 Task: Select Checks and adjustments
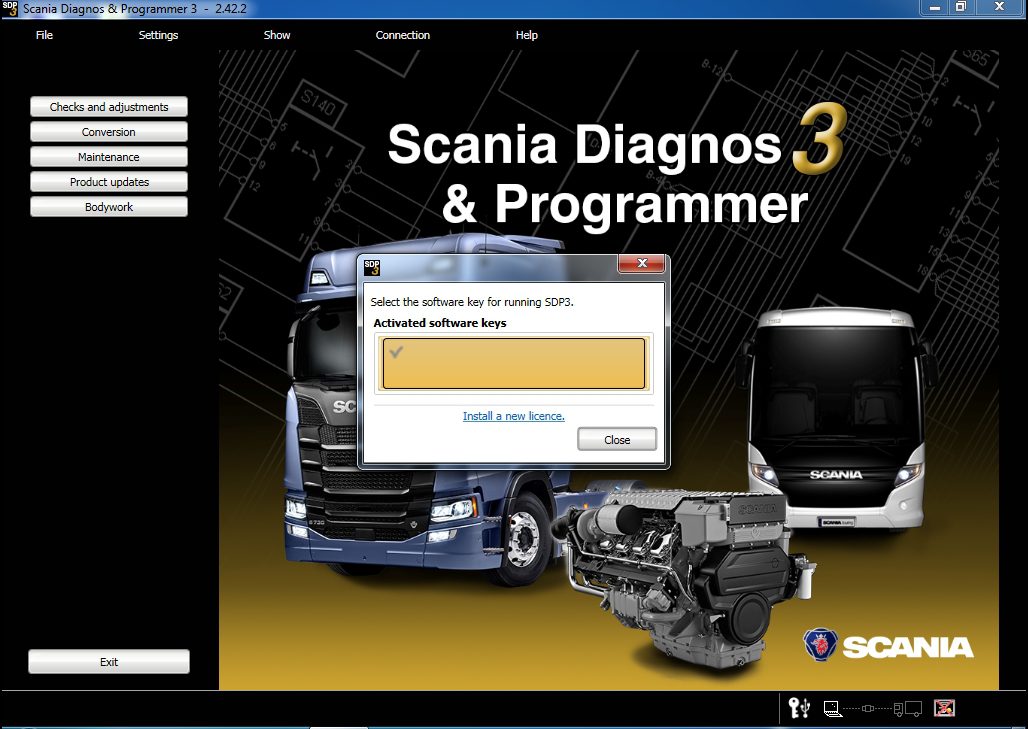click(x=108, y=106)
